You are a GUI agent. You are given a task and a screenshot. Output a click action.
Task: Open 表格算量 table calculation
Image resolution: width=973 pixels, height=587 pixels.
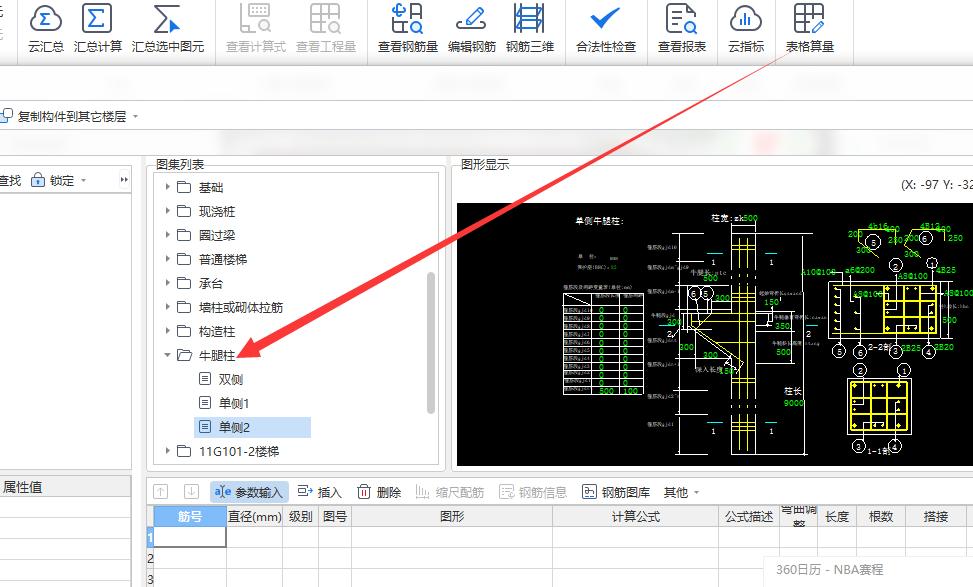point(809,28)
